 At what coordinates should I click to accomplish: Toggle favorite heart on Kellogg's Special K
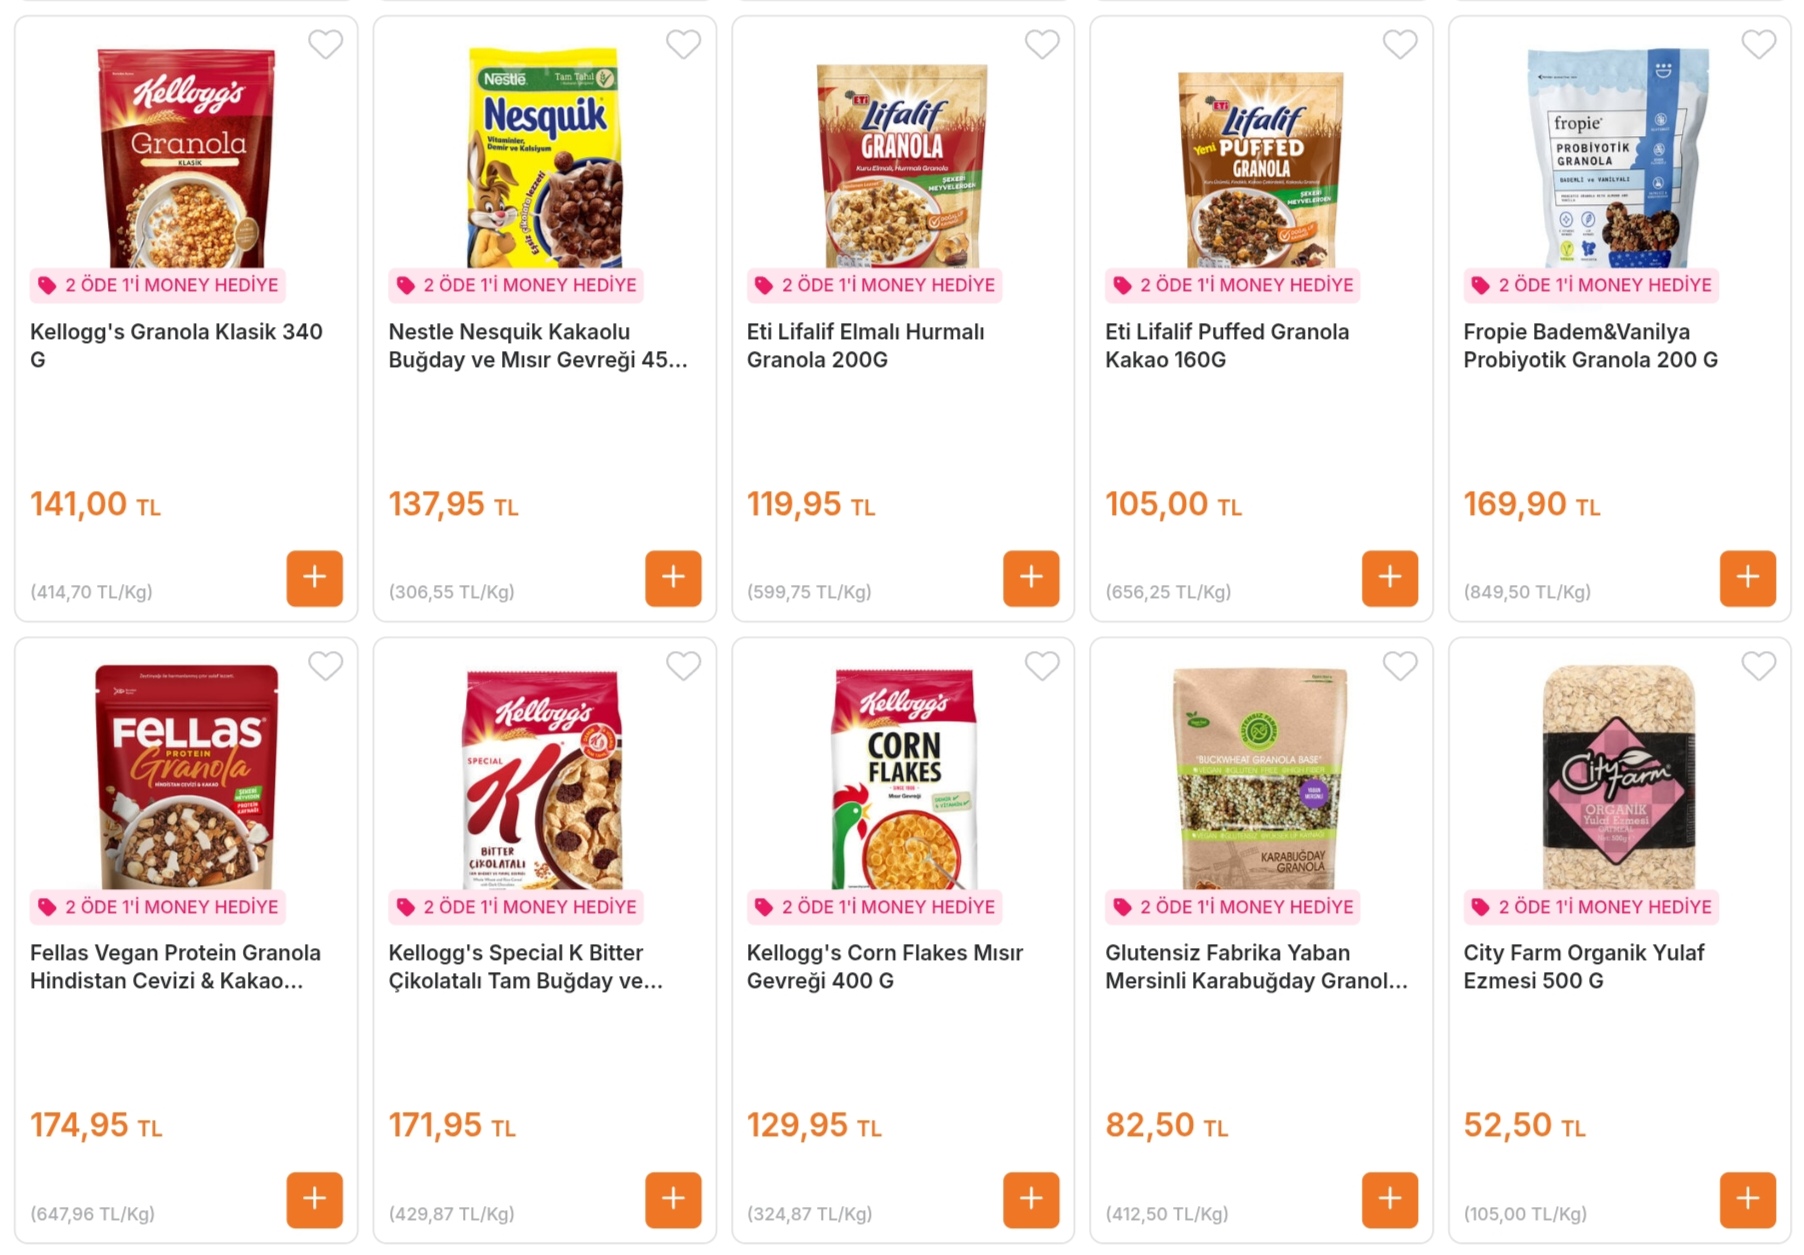point(683,666)
